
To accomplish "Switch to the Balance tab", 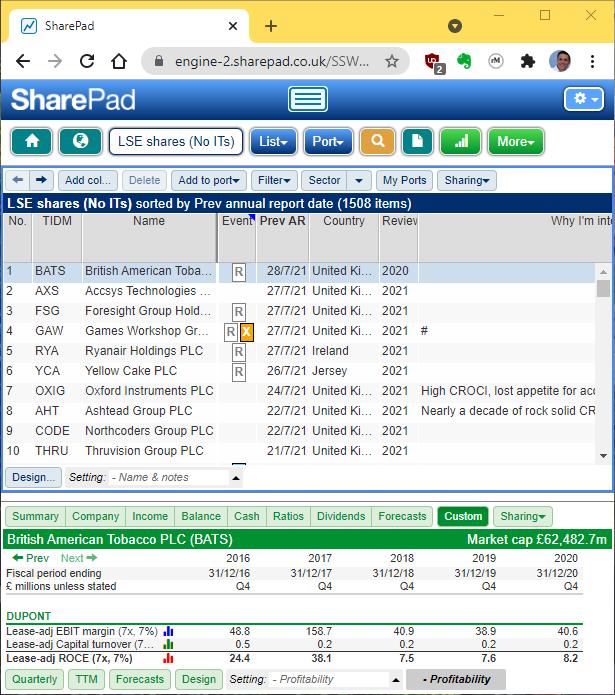I will [x=201, y=516].
